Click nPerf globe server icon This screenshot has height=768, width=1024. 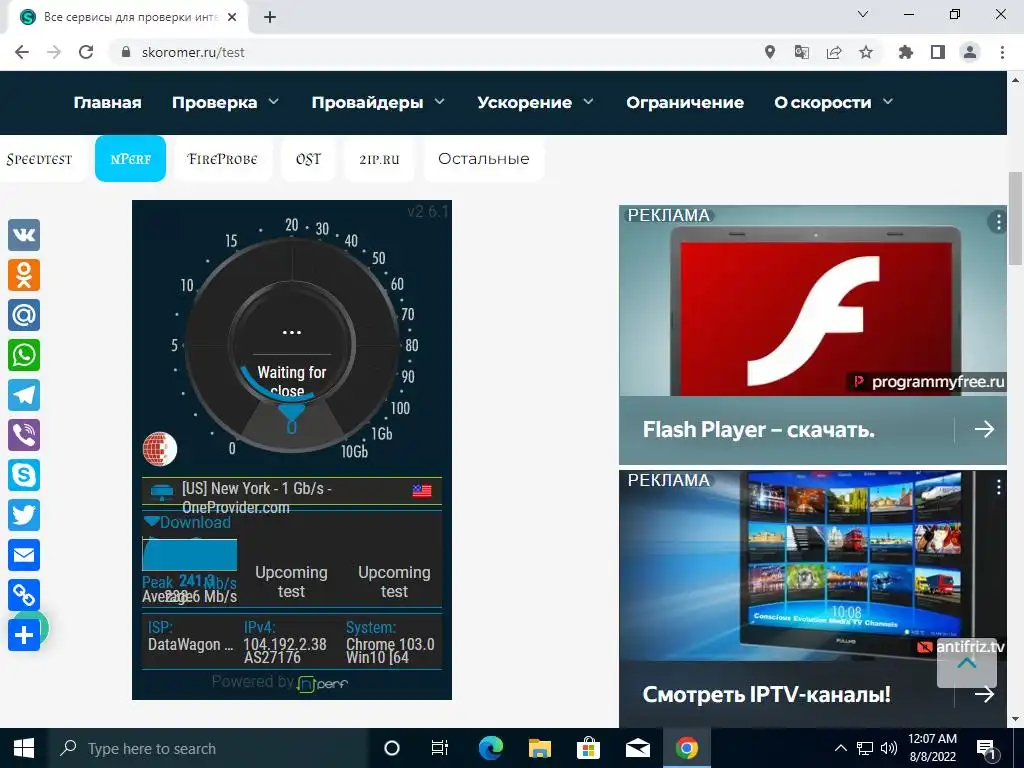tap(160, 449)
